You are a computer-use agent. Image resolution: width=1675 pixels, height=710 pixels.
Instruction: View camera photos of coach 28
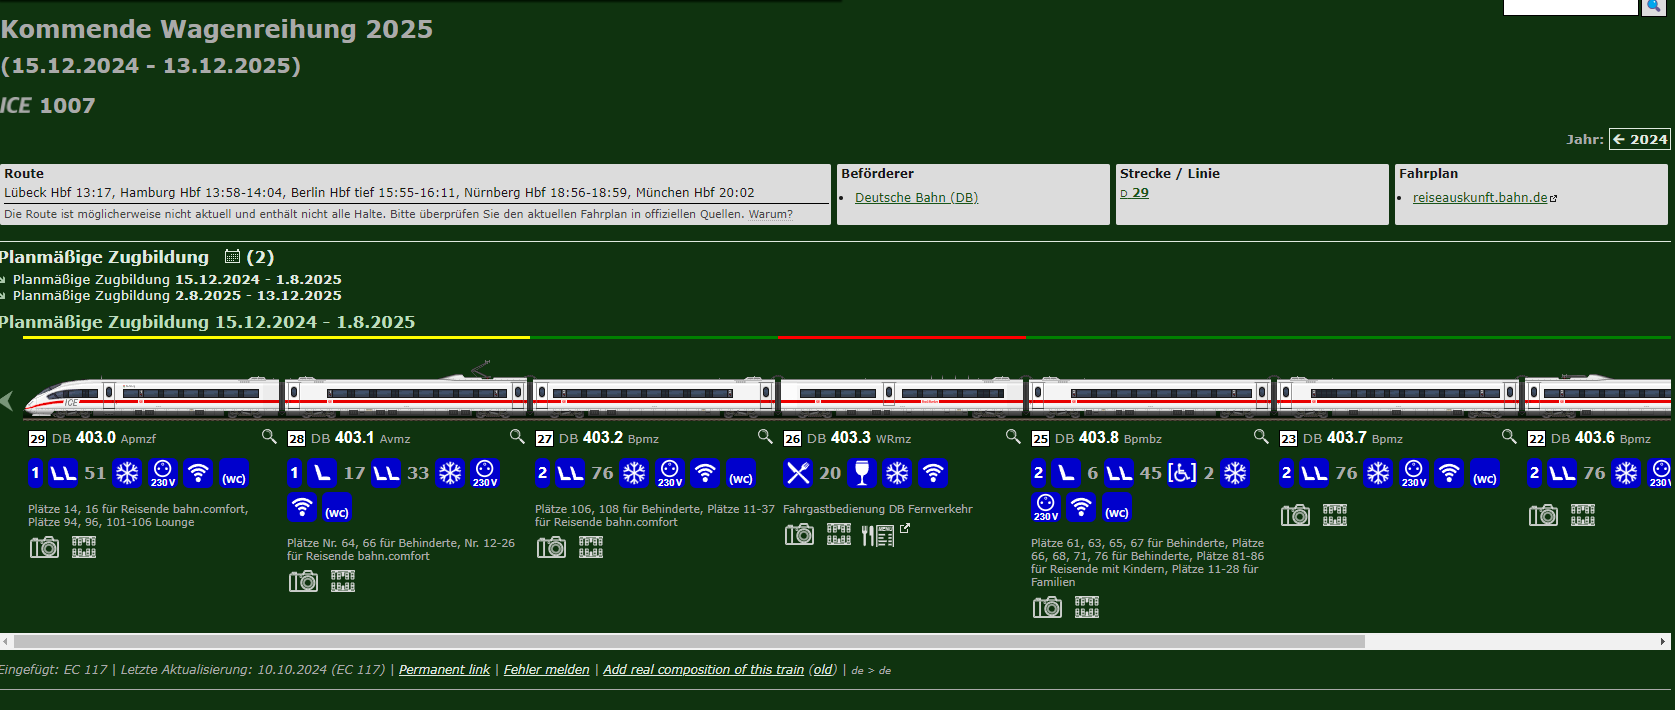[303, 581]
